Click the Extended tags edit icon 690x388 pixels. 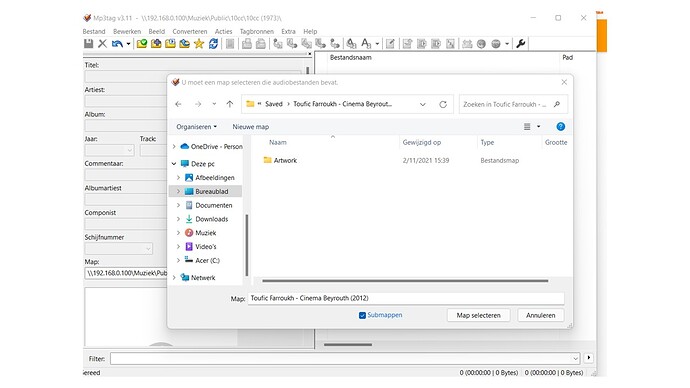point(390,44)
